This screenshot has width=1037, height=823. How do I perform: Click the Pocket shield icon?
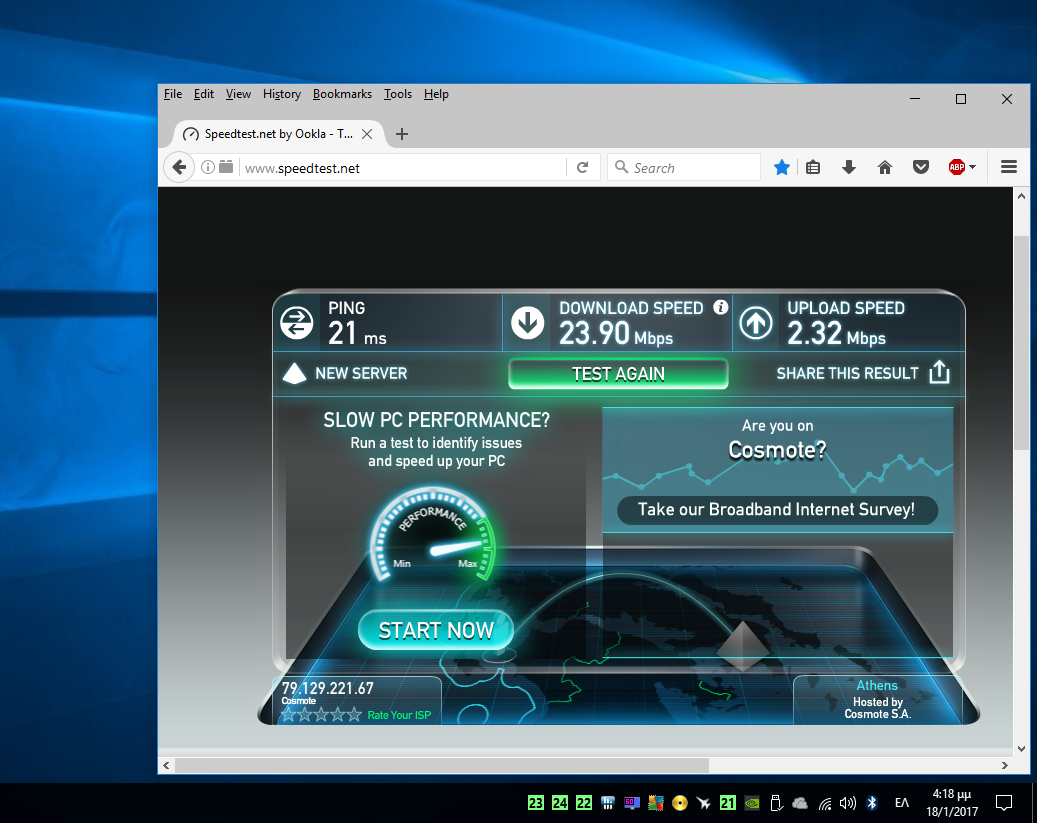[921, 167]
